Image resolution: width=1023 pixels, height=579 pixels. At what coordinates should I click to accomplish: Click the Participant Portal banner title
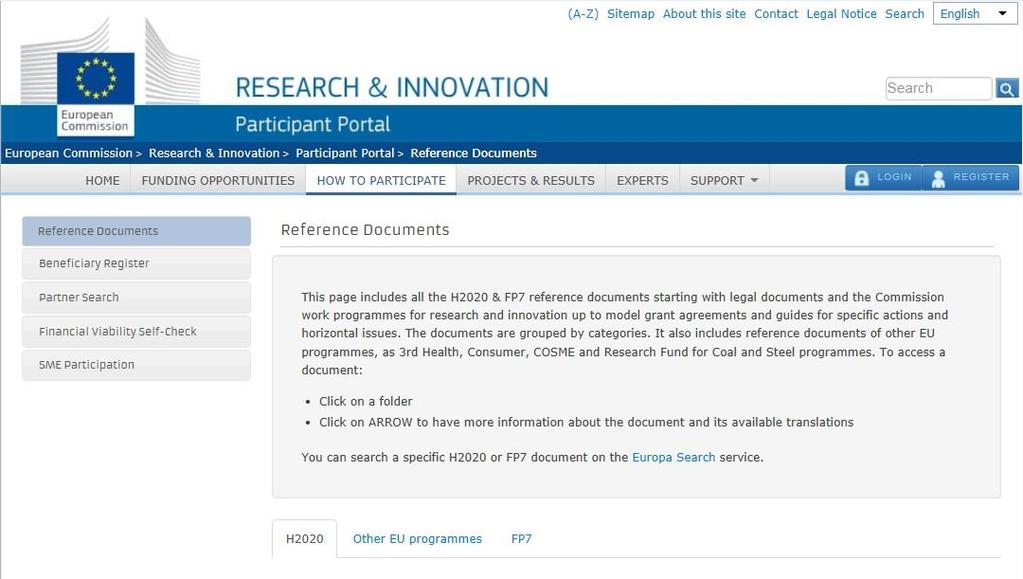click(313, 124)
